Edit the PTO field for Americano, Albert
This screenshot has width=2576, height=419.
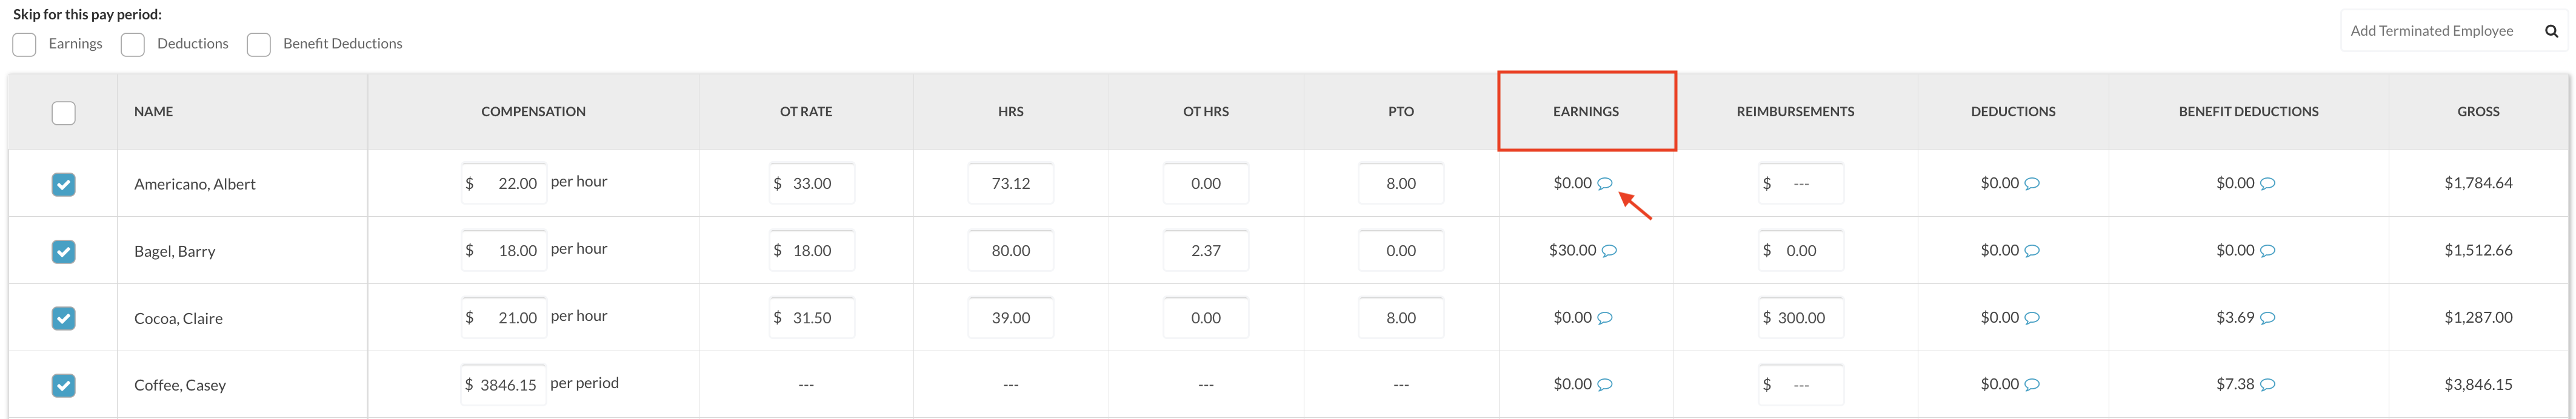pyautogui.click(x=1400, y=184)
